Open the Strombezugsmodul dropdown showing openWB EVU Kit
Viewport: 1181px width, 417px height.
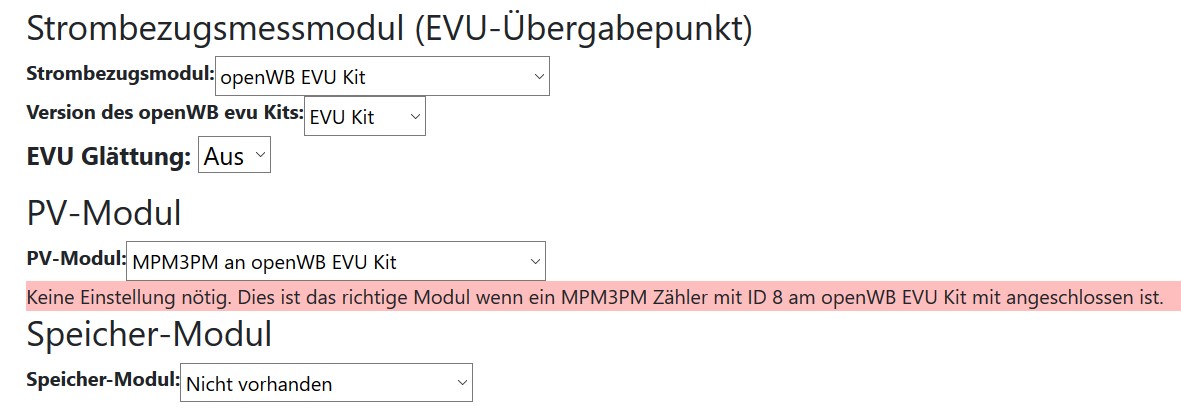point(382,76)
